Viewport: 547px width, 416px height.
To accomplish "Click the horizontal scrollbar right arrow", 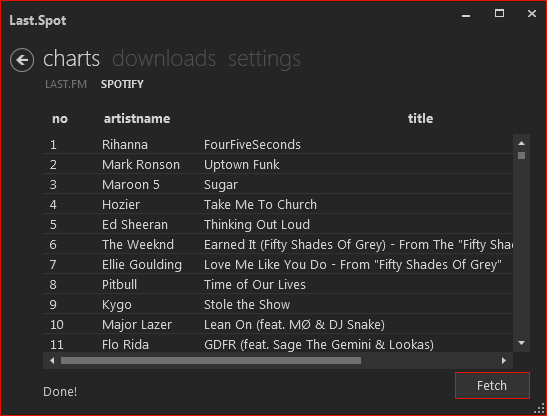I will pyautogui.click(x=503, y=361).
